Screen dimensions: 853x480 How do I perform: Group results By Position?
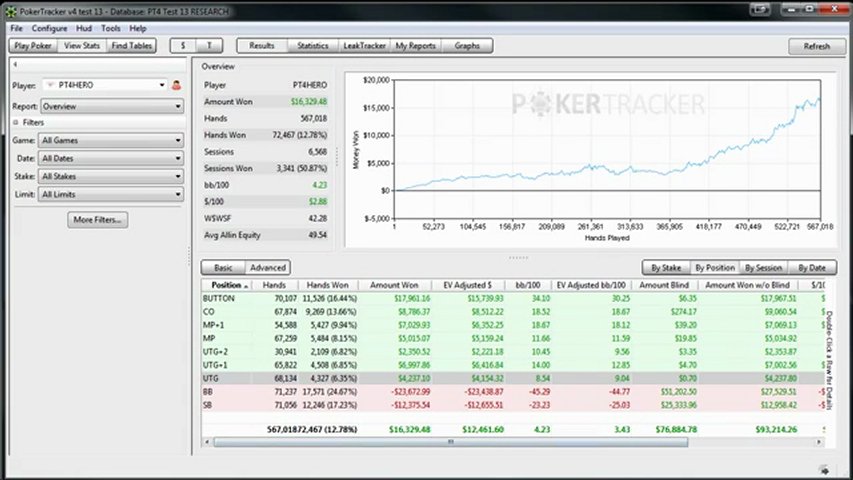(715, 268)
